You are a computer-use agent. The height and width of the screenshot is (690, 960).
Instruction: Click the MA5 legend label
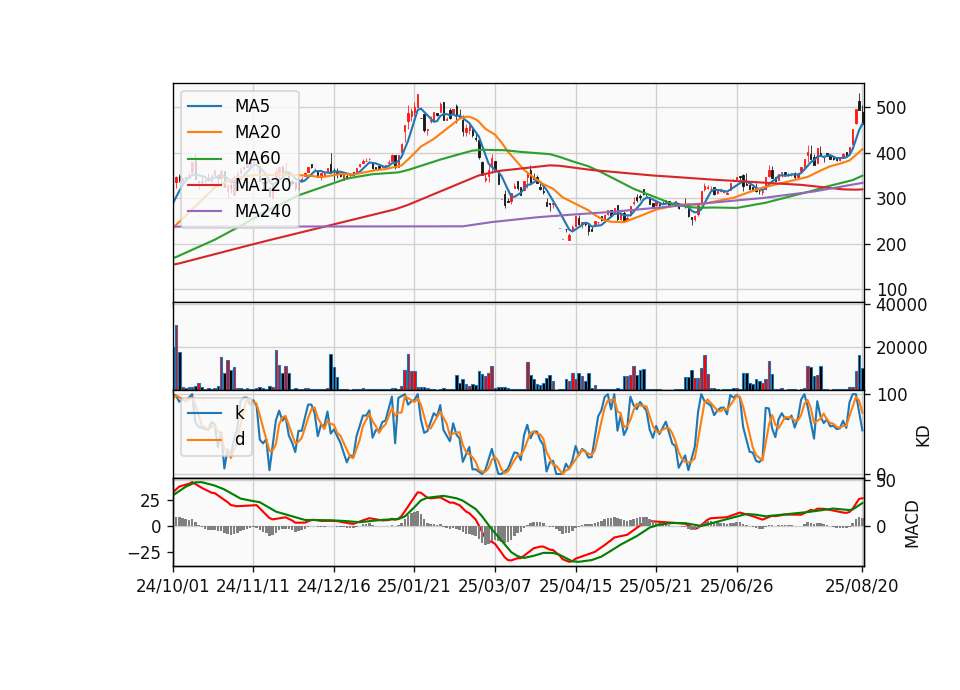point(252,106)
